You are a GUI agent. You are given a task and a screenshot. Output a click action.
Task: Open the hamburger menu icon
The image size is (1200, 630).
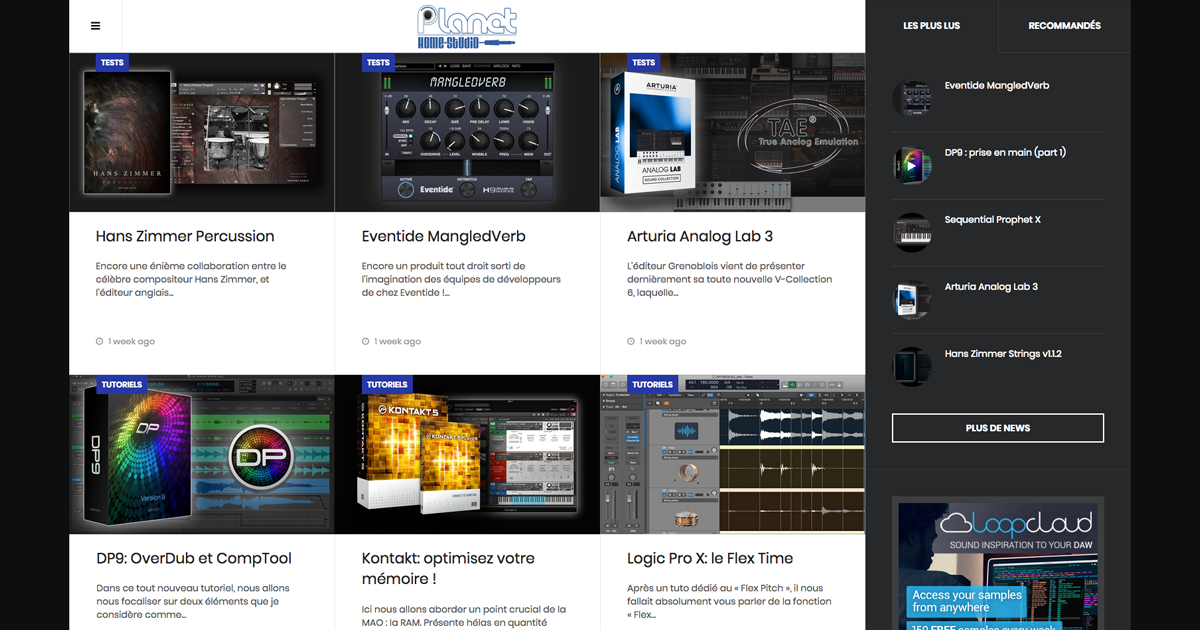coord(95,26)
